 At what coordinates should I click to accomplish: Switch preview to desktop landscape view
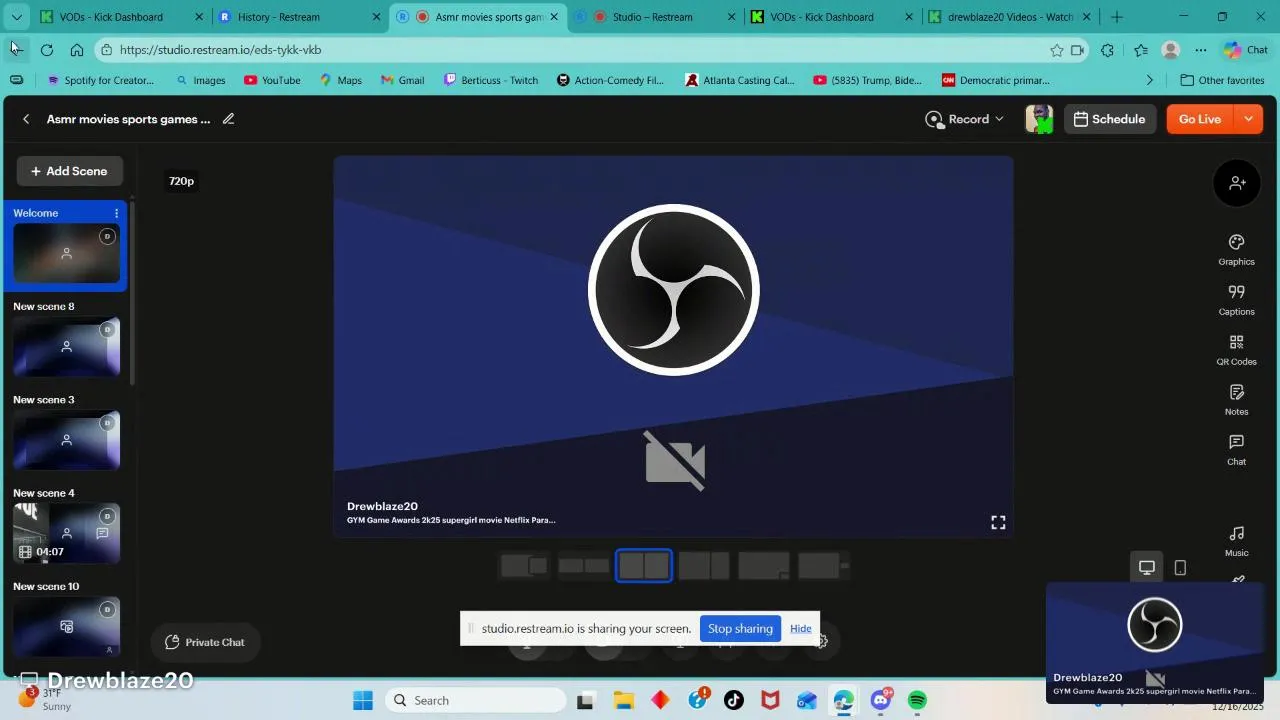[x=1147, y=567]
